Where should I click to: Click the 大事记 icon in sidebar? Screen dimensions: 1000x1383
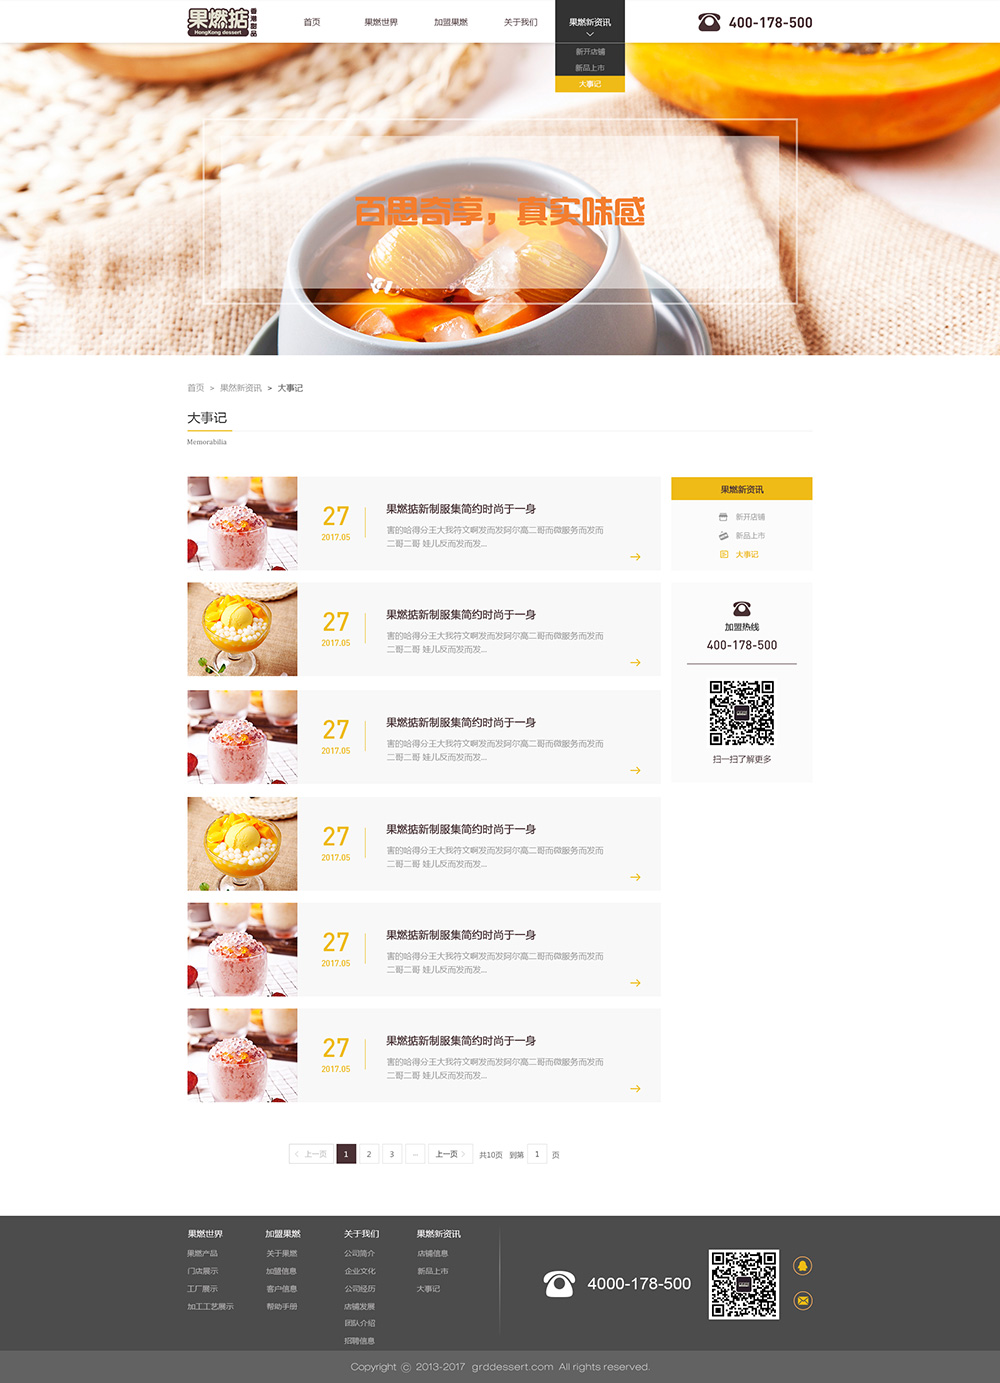pos(723,554)
